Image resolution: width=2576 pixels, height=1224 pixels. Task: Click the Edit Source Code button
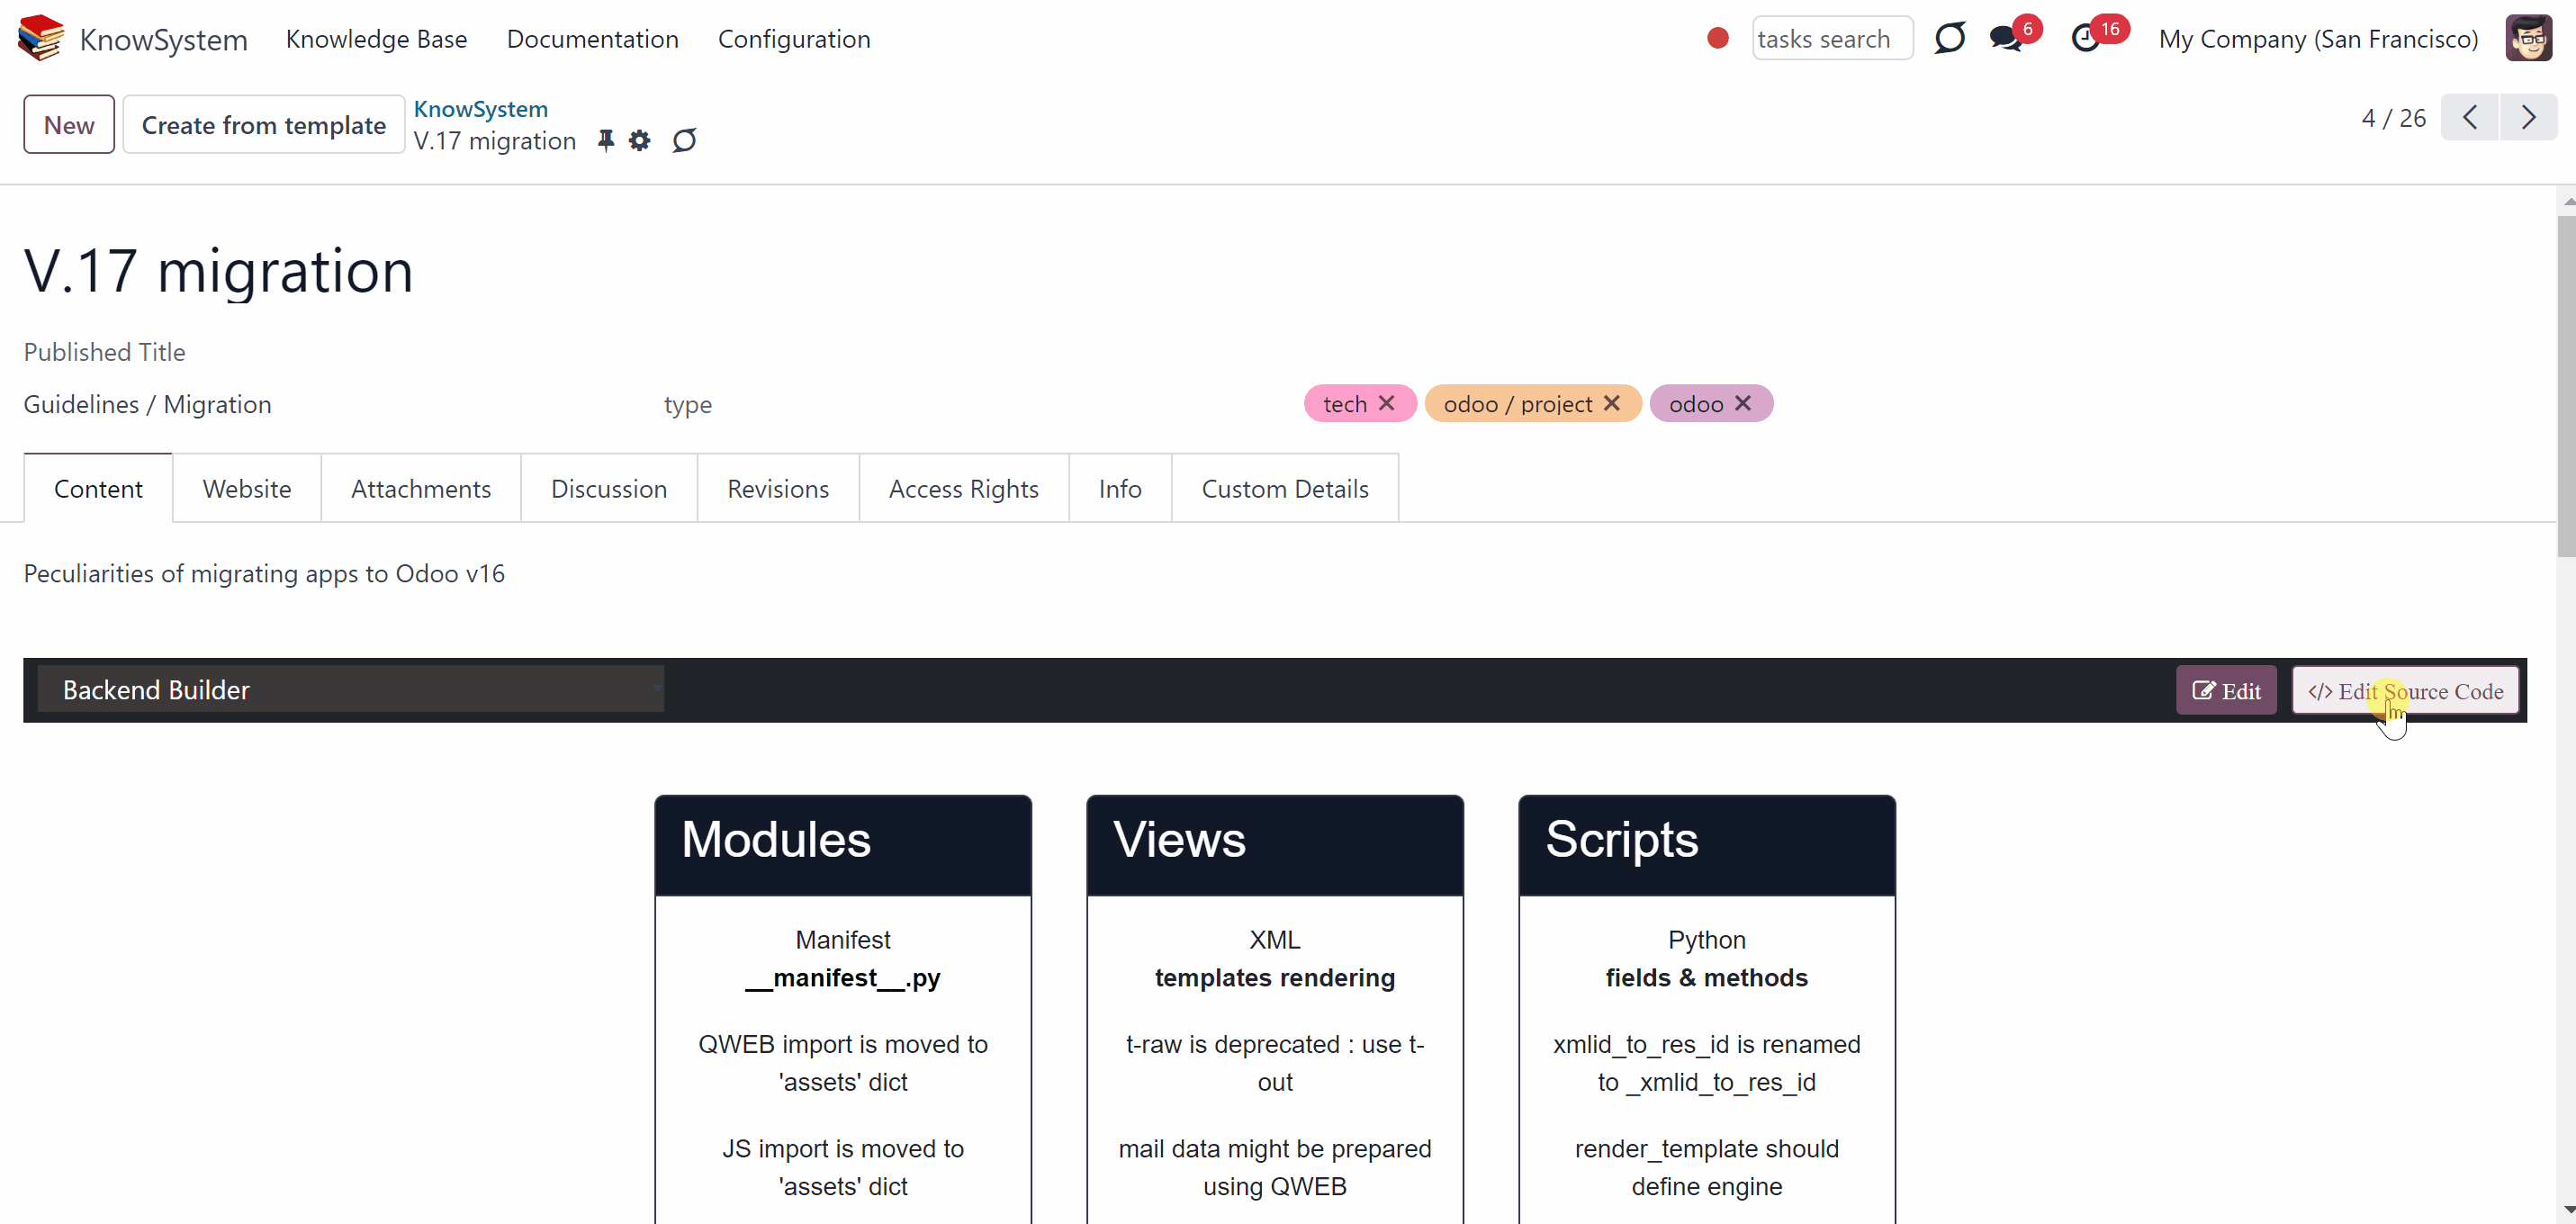point(2405,690)
